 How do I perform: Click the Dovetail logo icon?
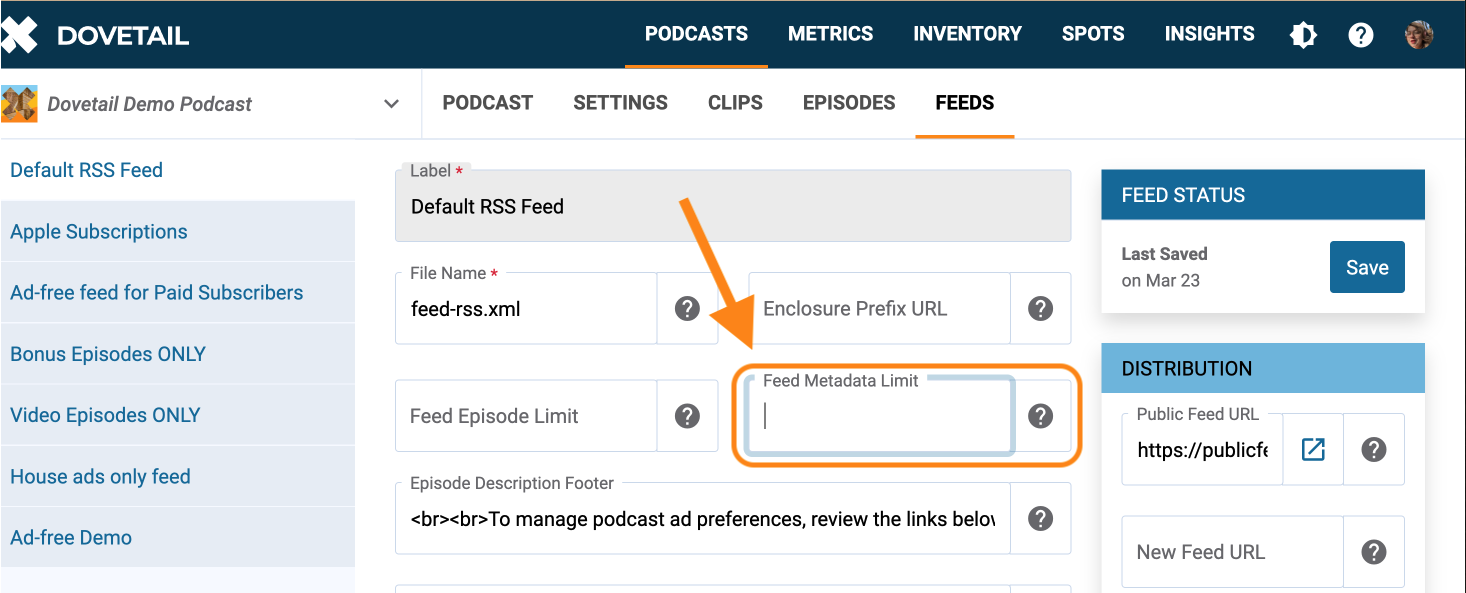point(20,35)
